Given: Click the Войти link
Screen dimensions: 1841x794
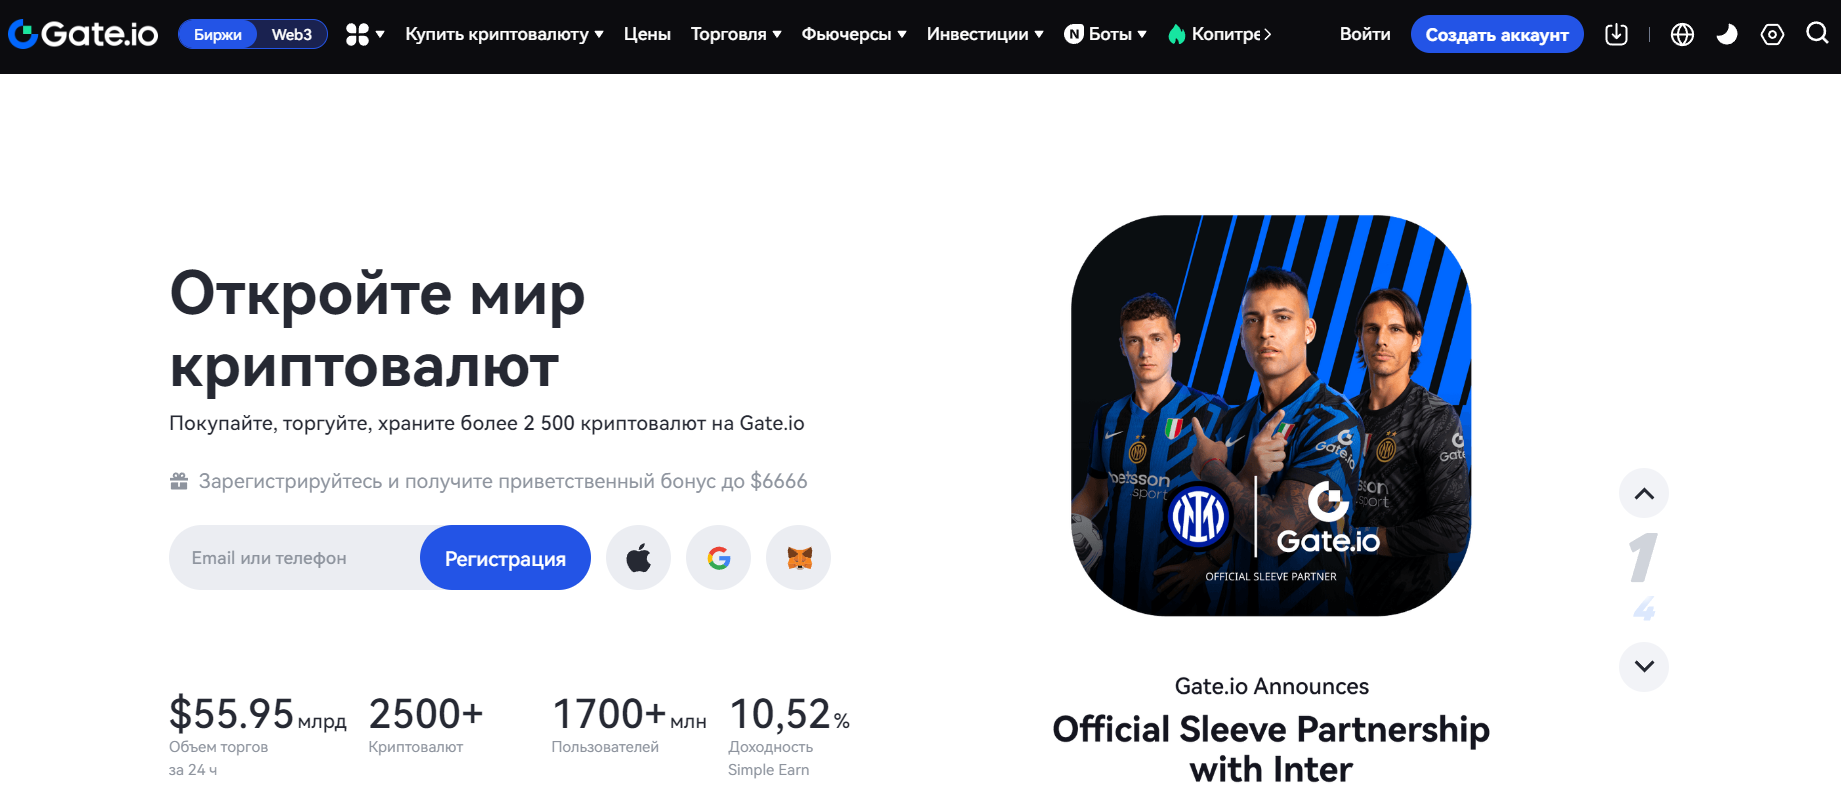Looking at the screenshot, I should [1365, 34].
